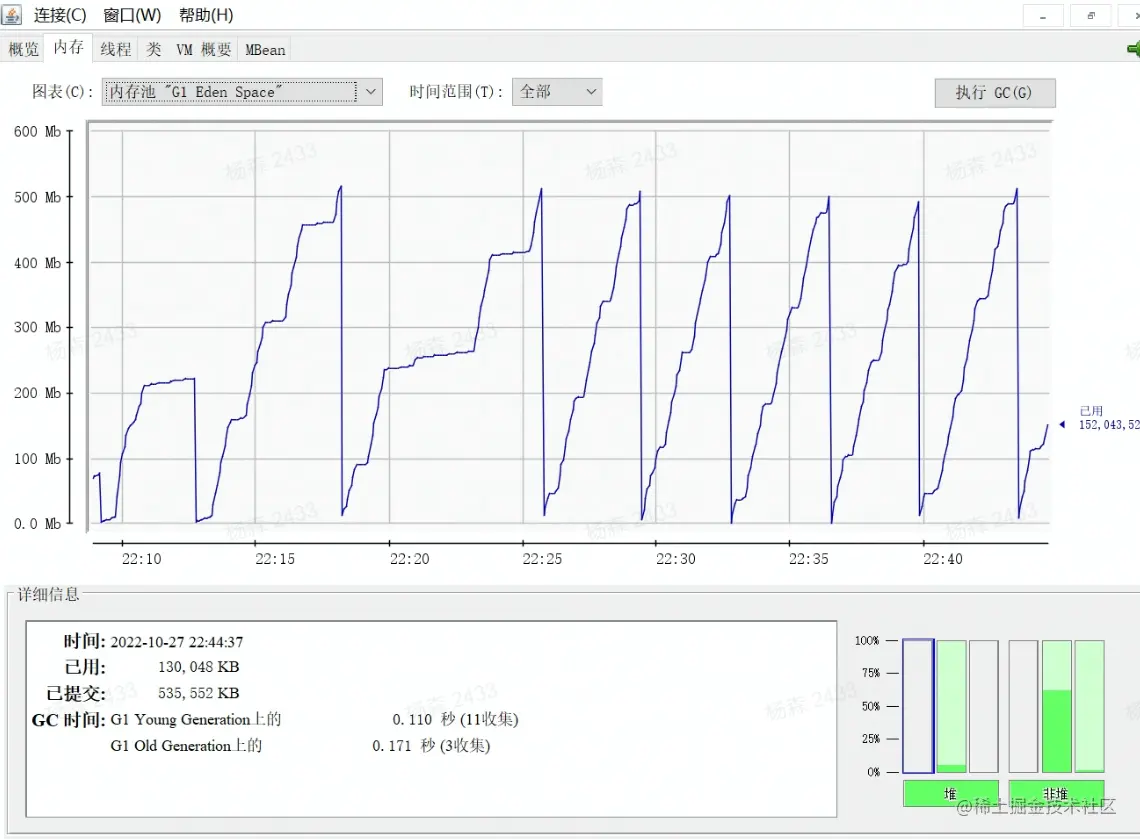This screenshot has height=840, width=1140.
Task: Select the 内存 tab
Action: [x=68, y=48]
